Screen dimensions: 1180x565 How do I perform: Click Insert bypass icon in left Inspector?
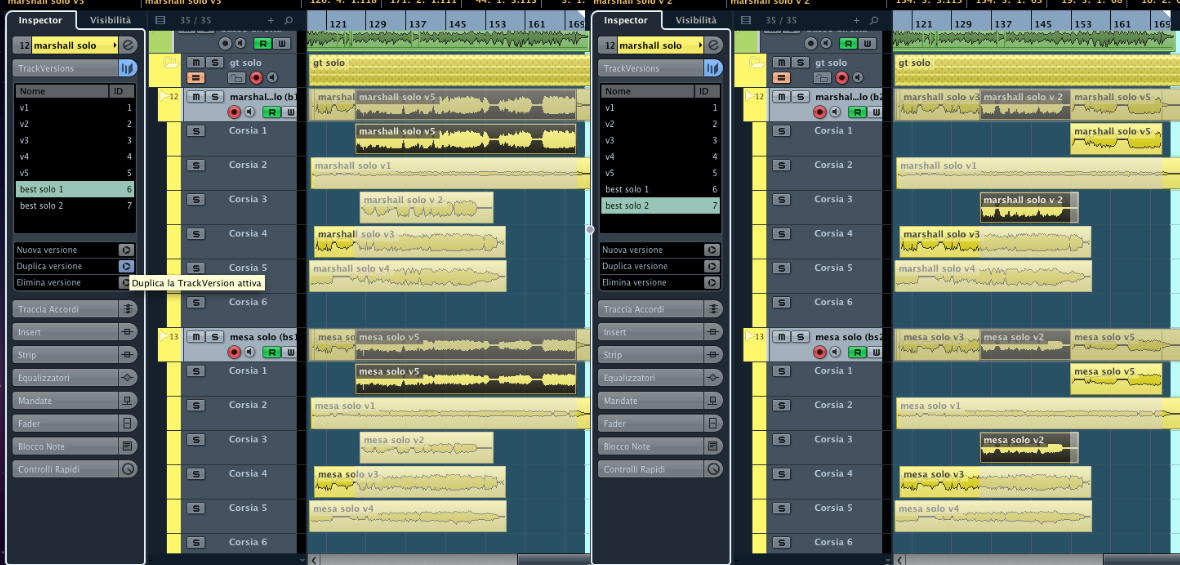[128, 332]
